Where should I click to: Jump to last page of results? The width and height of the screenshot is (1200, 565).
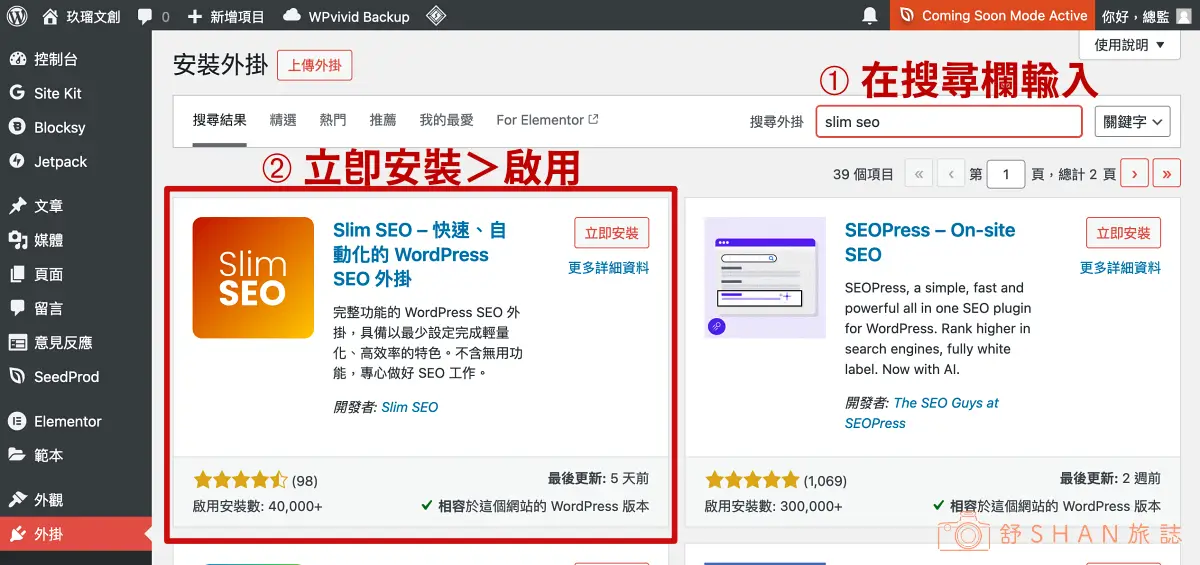[1166, 174]
